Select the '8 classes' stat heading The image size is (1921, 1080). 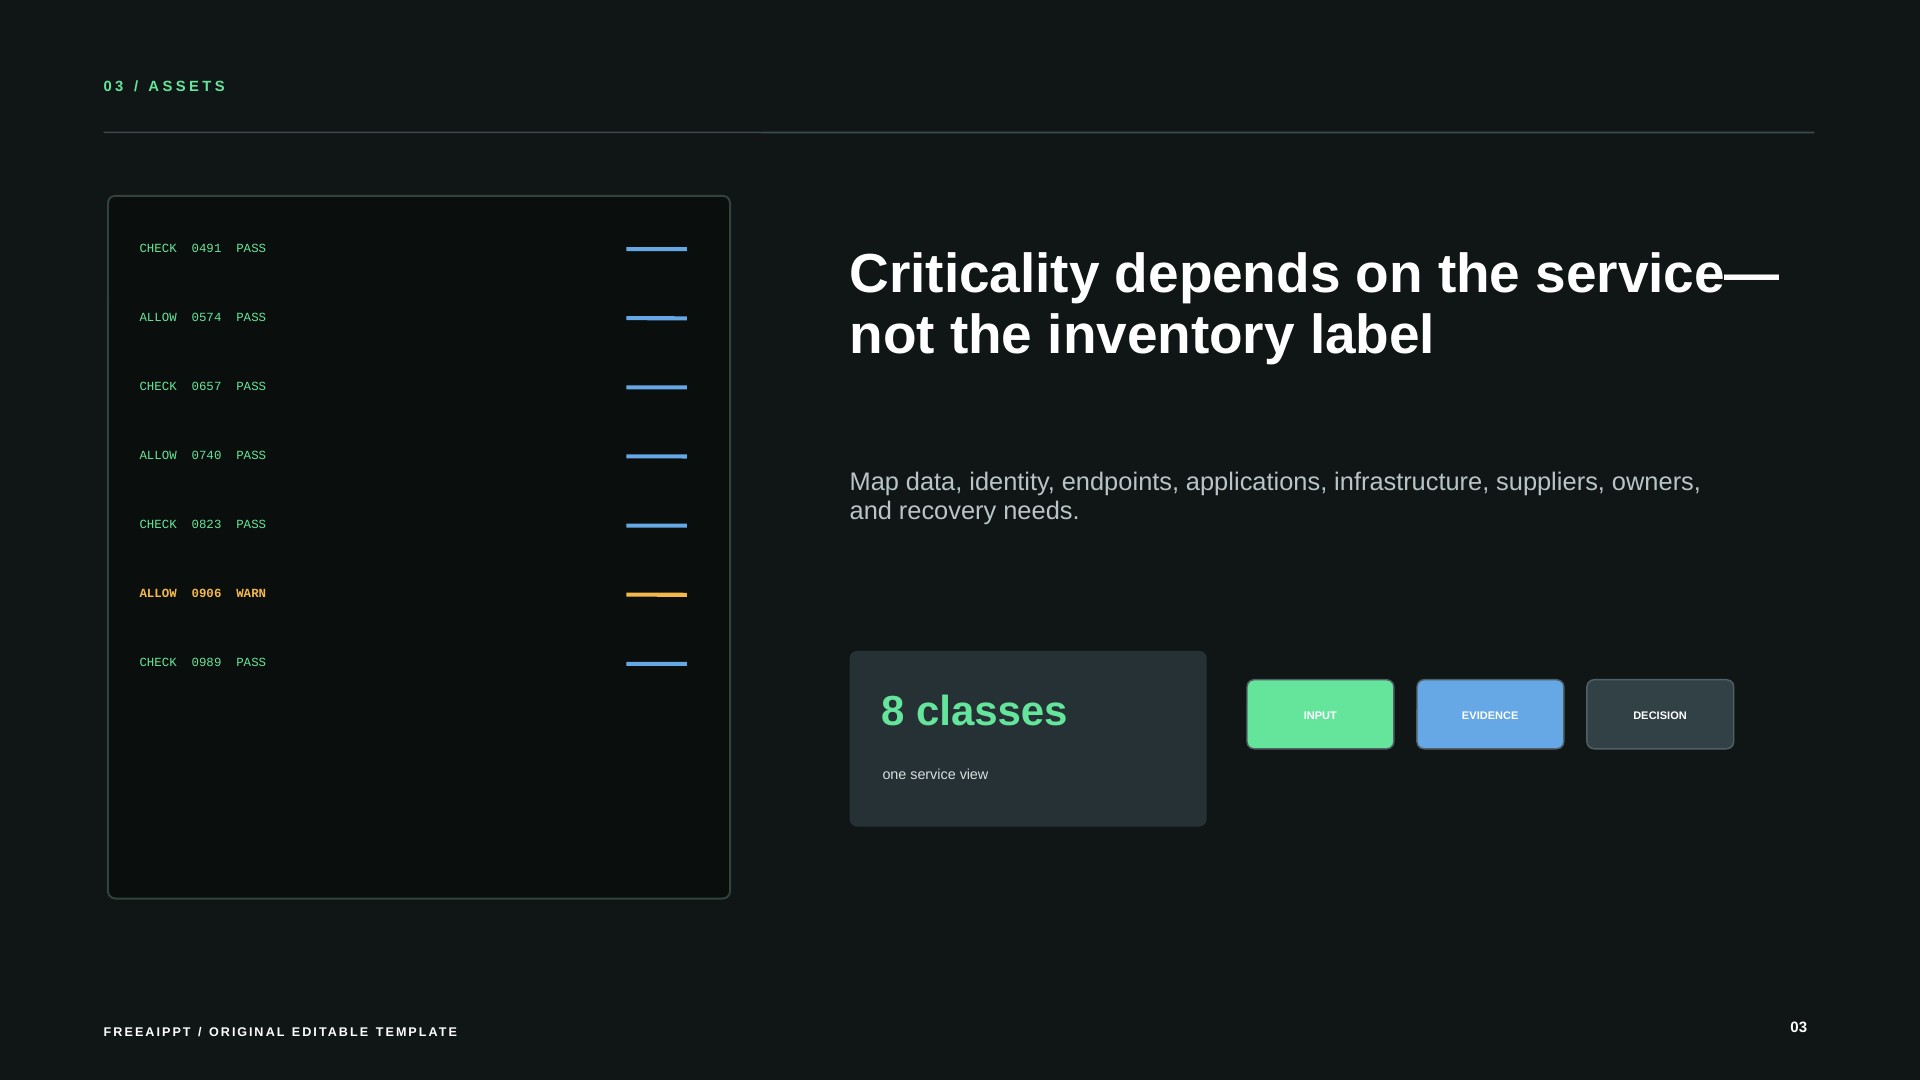point(974,712)
